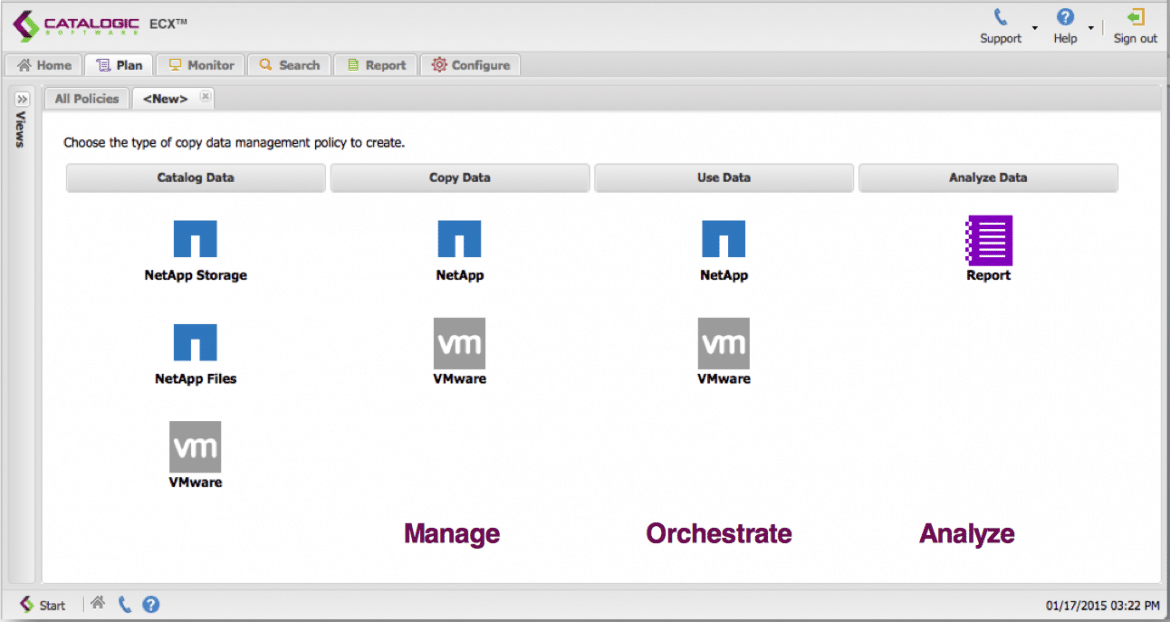
Task: Click the Catalog Data header button
Action: click(x=195, y=178)
